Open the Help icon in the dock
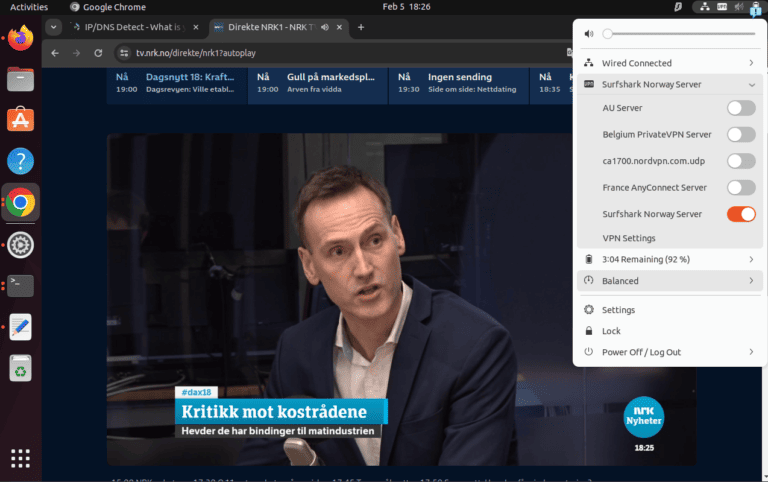768x482 pixels. click(x=20, y=161)
